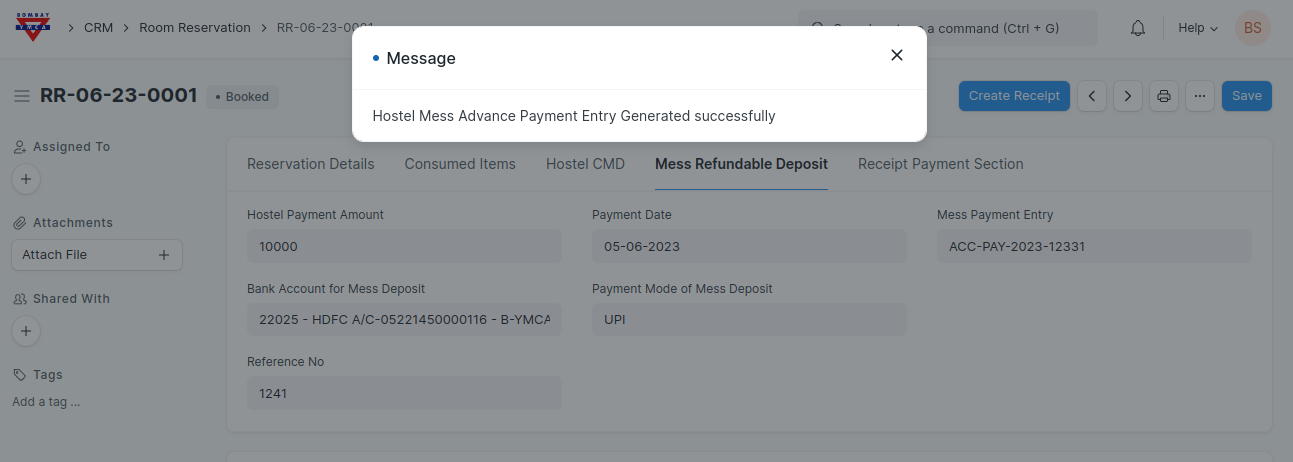Go to next reservation record
This screenshot has height=462, width=1293.
[1128, 96]
